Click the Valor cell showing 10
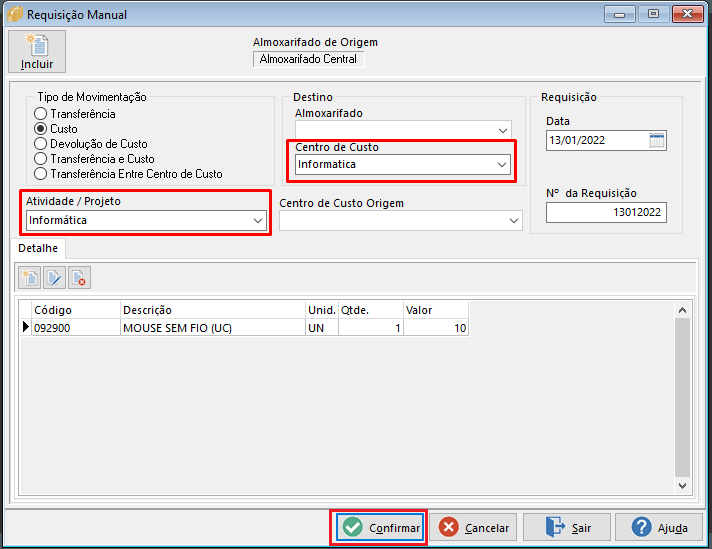The height and width of the screenshot is (549, 712). tap(436, 328)
